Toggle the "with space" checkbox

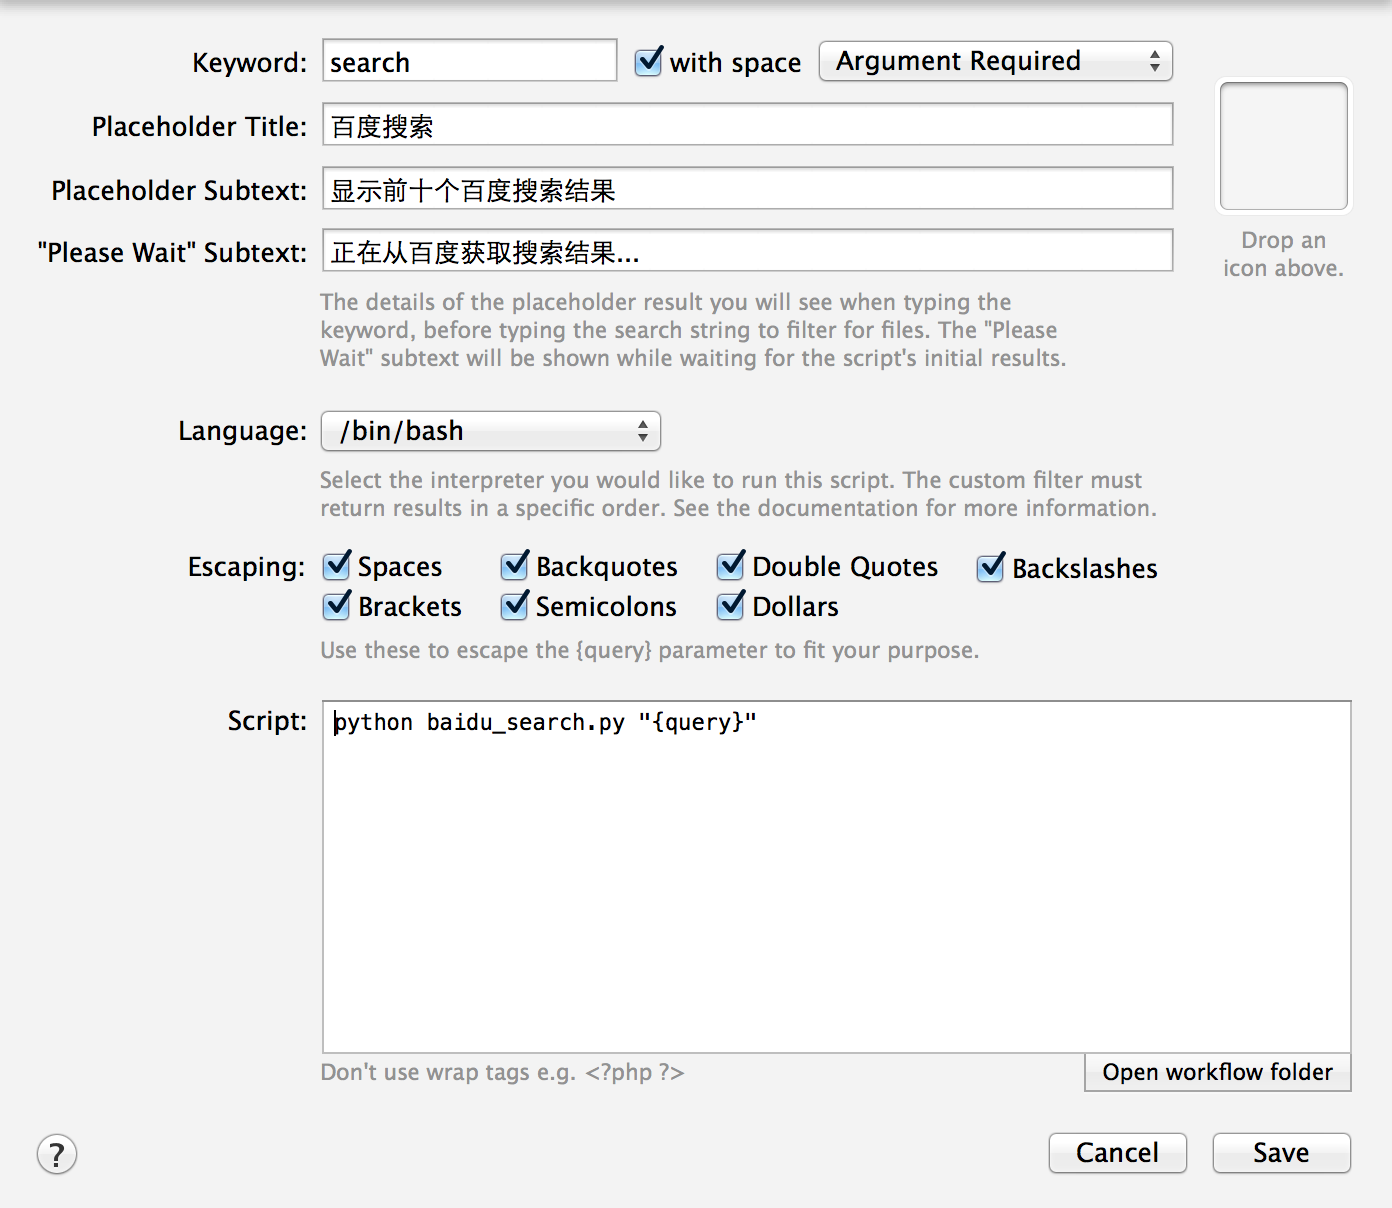pyautogui.click(x=649, y=62)
